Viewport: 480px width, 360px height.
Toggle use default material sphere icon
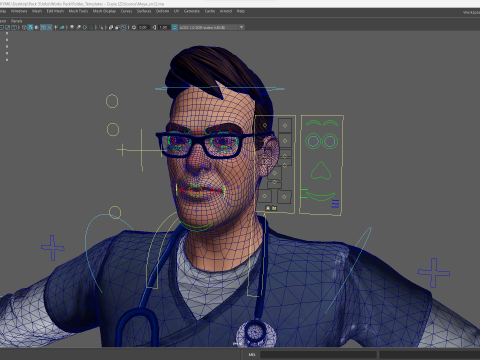pos(36,27)
